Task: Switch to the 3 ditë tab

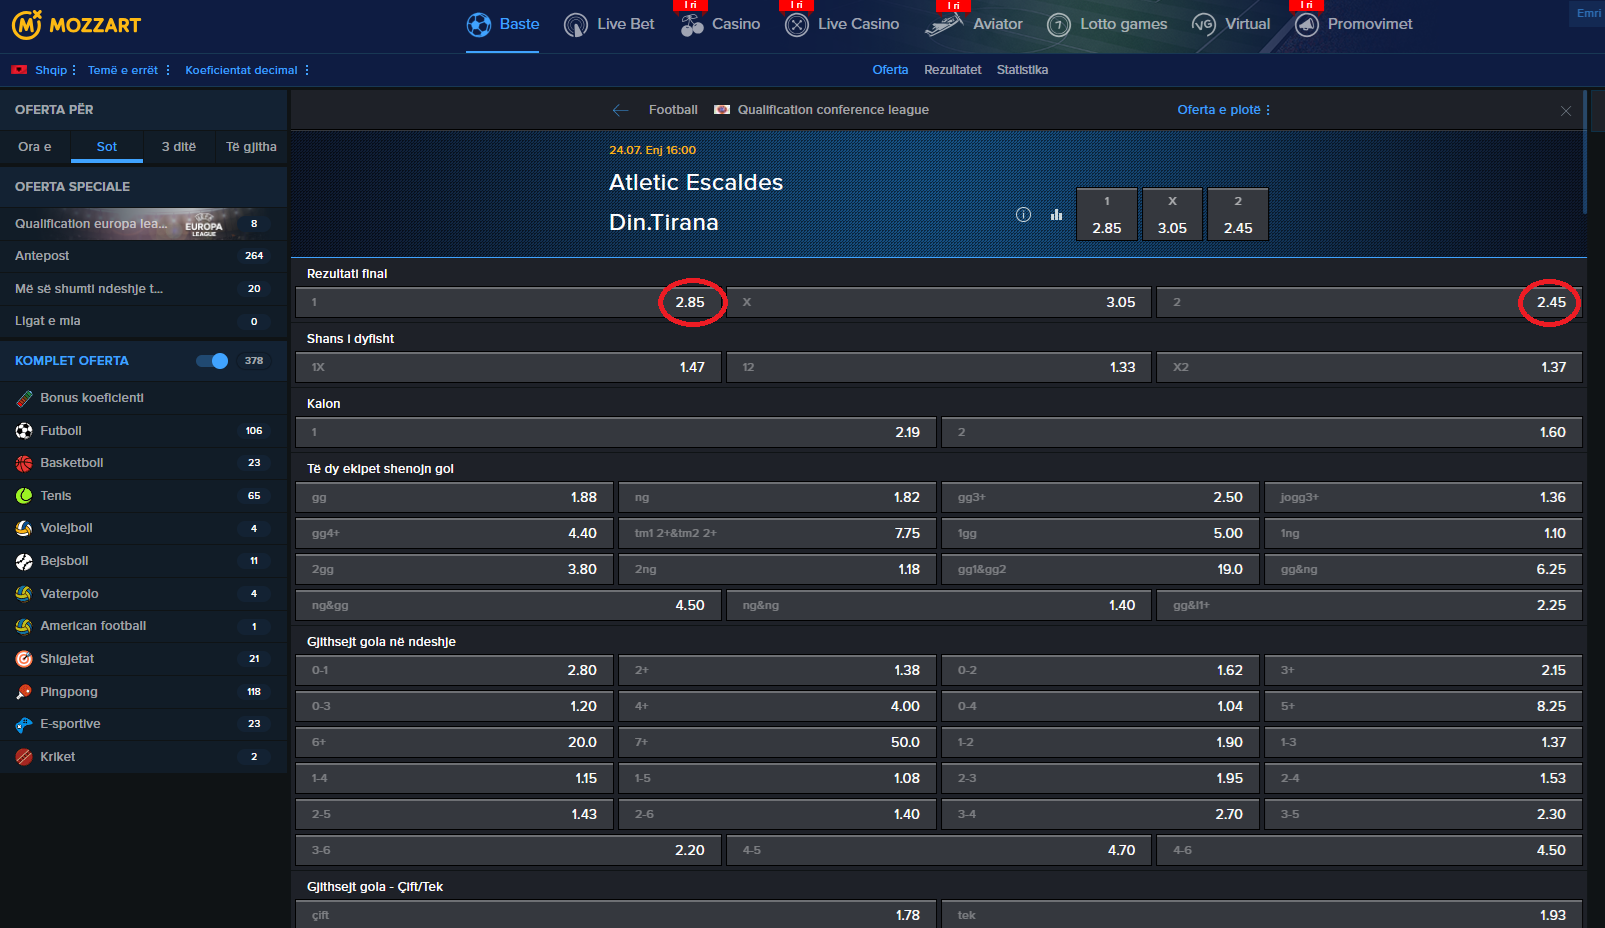Action: 179,147
